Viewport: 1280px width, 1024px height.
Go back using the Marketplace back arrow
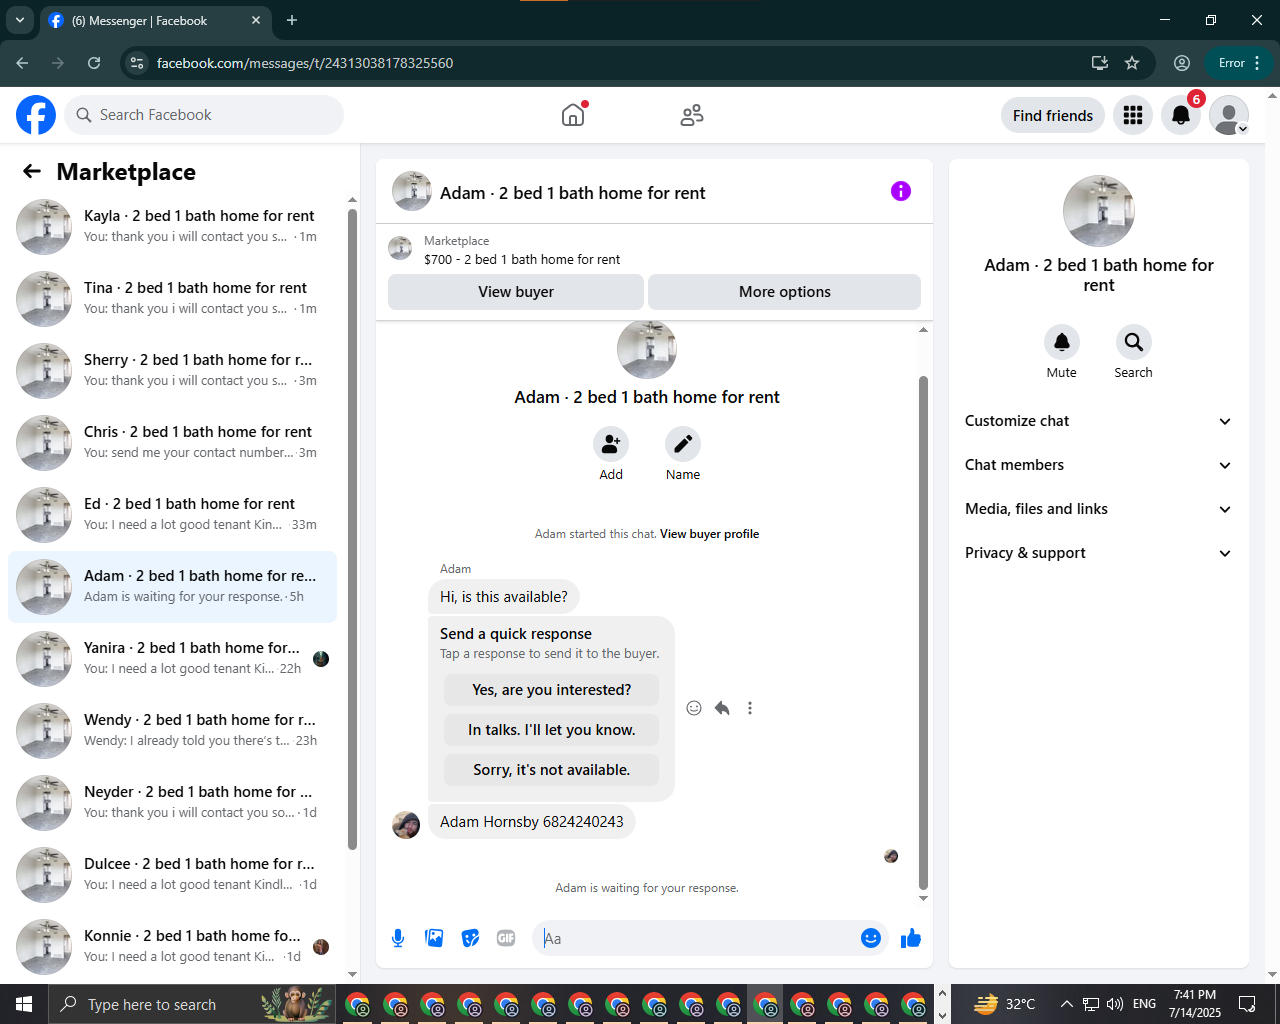tap(32, 171)
